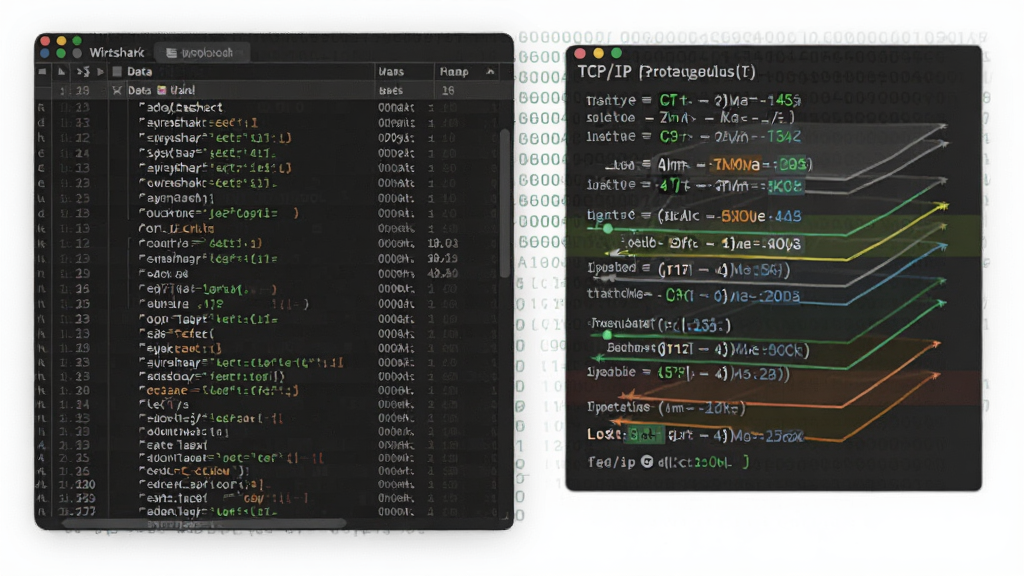Click the stop square icon in Wirtshark toolbar
The height and width of the screenshot is (576, 1024).
pyautogui.click(x=42, y=71)
